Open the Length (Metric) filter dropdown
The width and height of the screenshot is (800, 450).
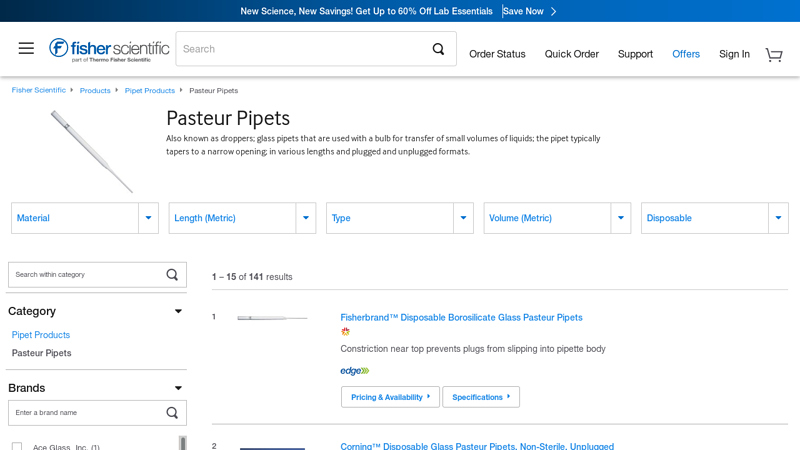pyautogui.click(x=242, y=218)
